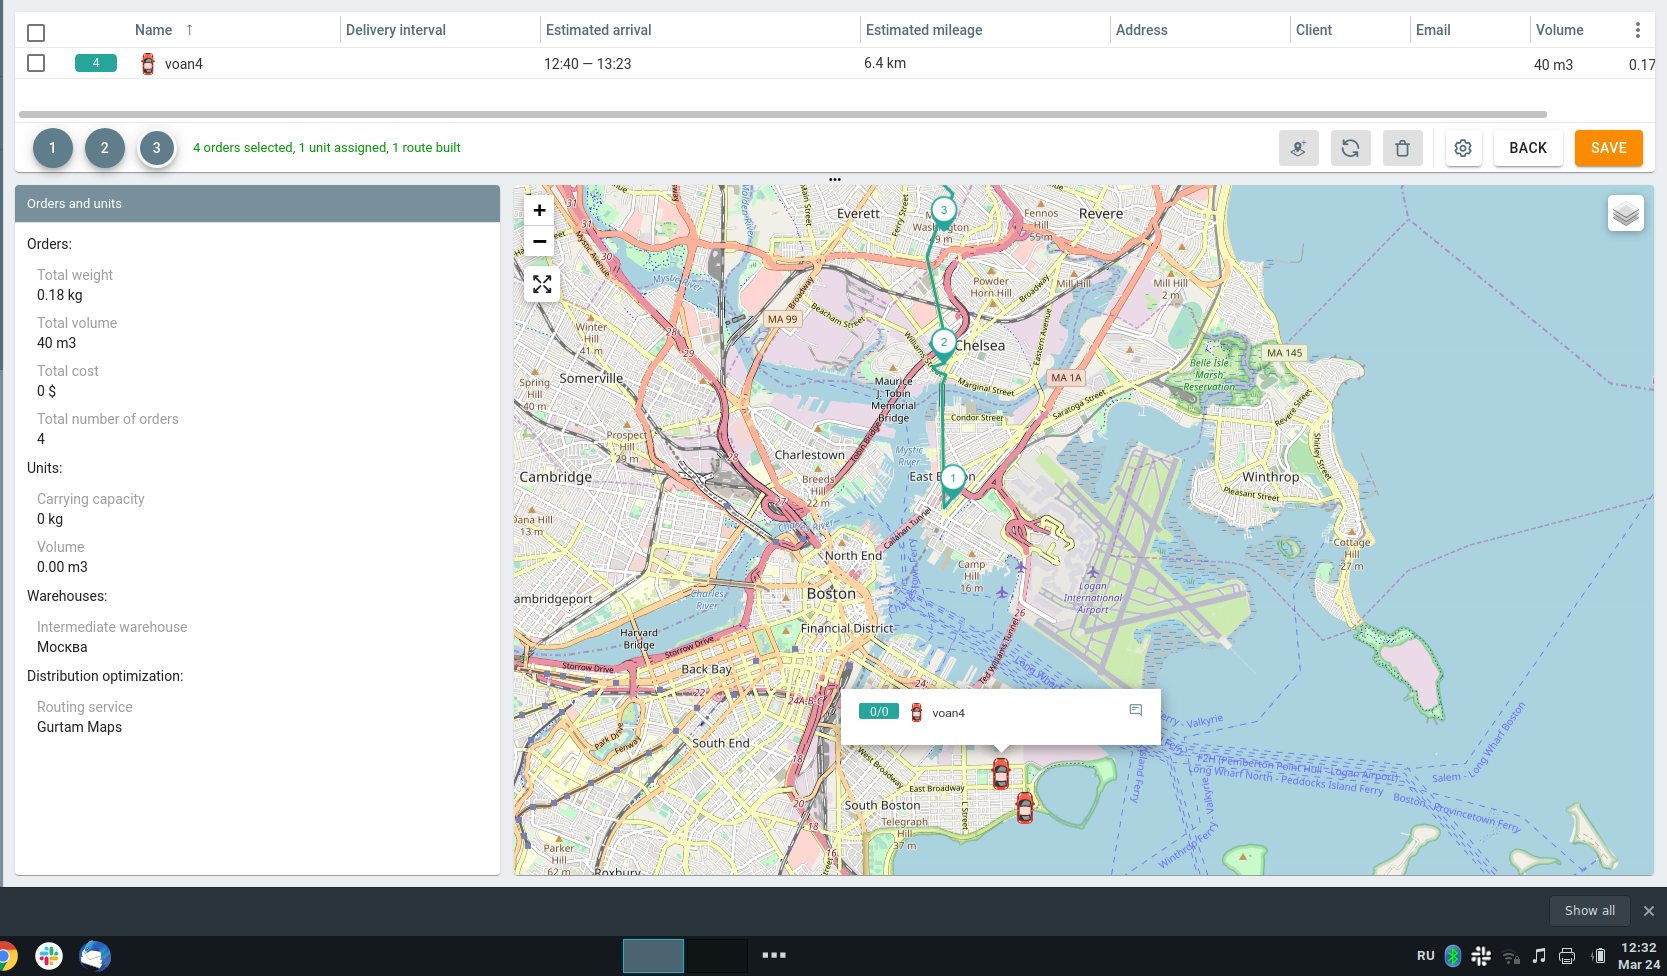1667x976 pixels.
Task: Go to step 2 of wizard
Action: point(105,148)
